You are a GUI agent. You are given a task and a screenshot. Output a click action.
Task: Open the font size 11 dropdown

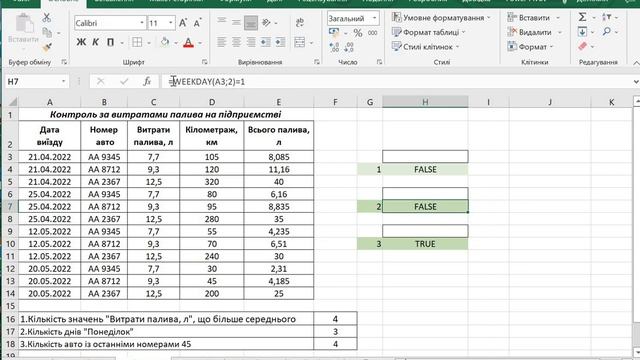pos(171,23)
